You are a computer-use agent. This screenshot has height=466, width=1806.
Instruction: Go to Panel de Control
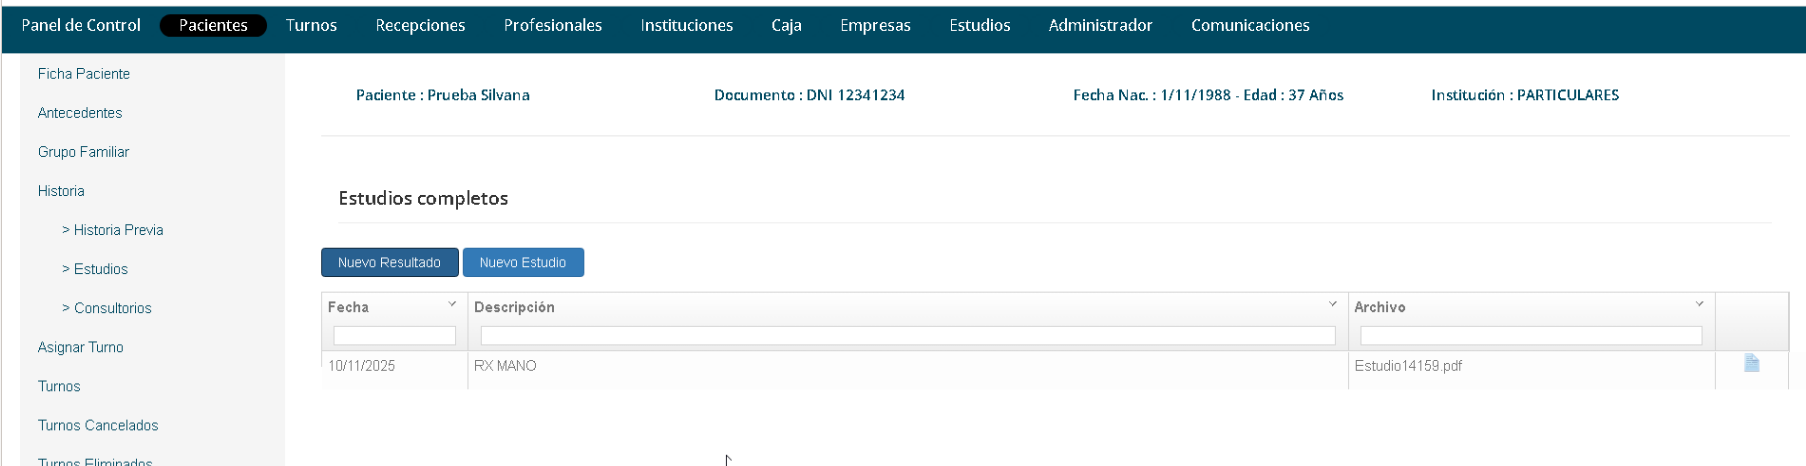[81, 25]
